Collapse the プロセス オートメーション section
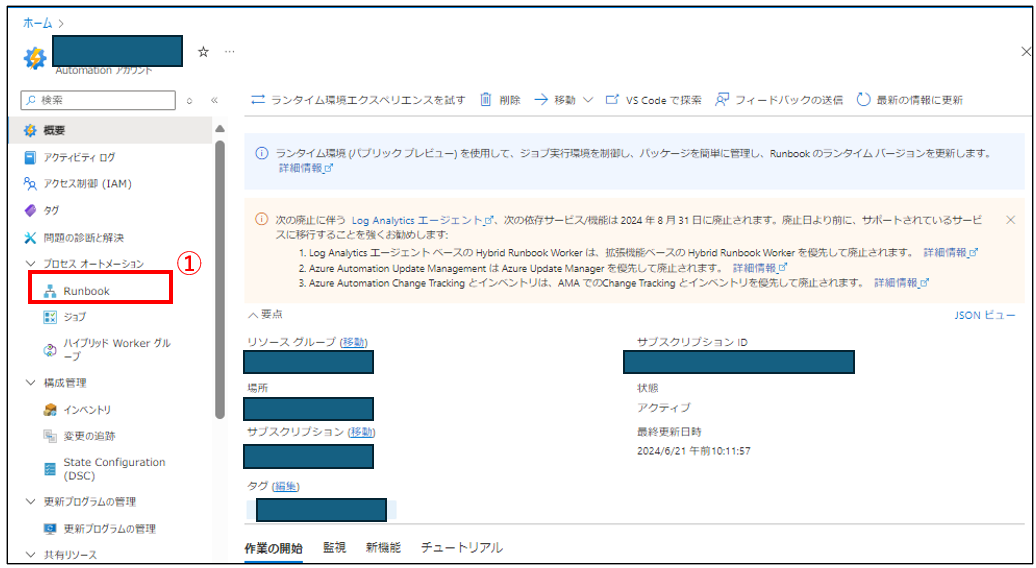 pyautogui.click(x=30, y=264)
